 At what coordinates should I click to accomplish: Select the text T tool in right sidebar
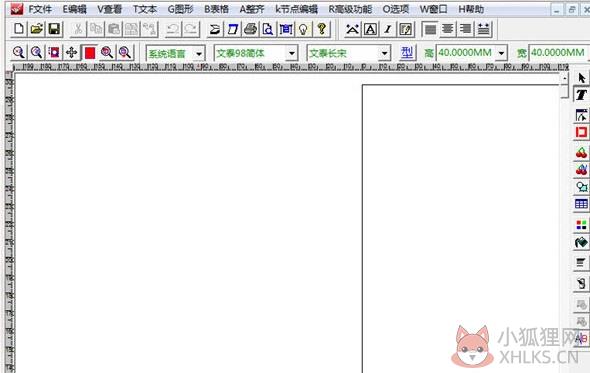pyautogui.click(x=581, y=94)
